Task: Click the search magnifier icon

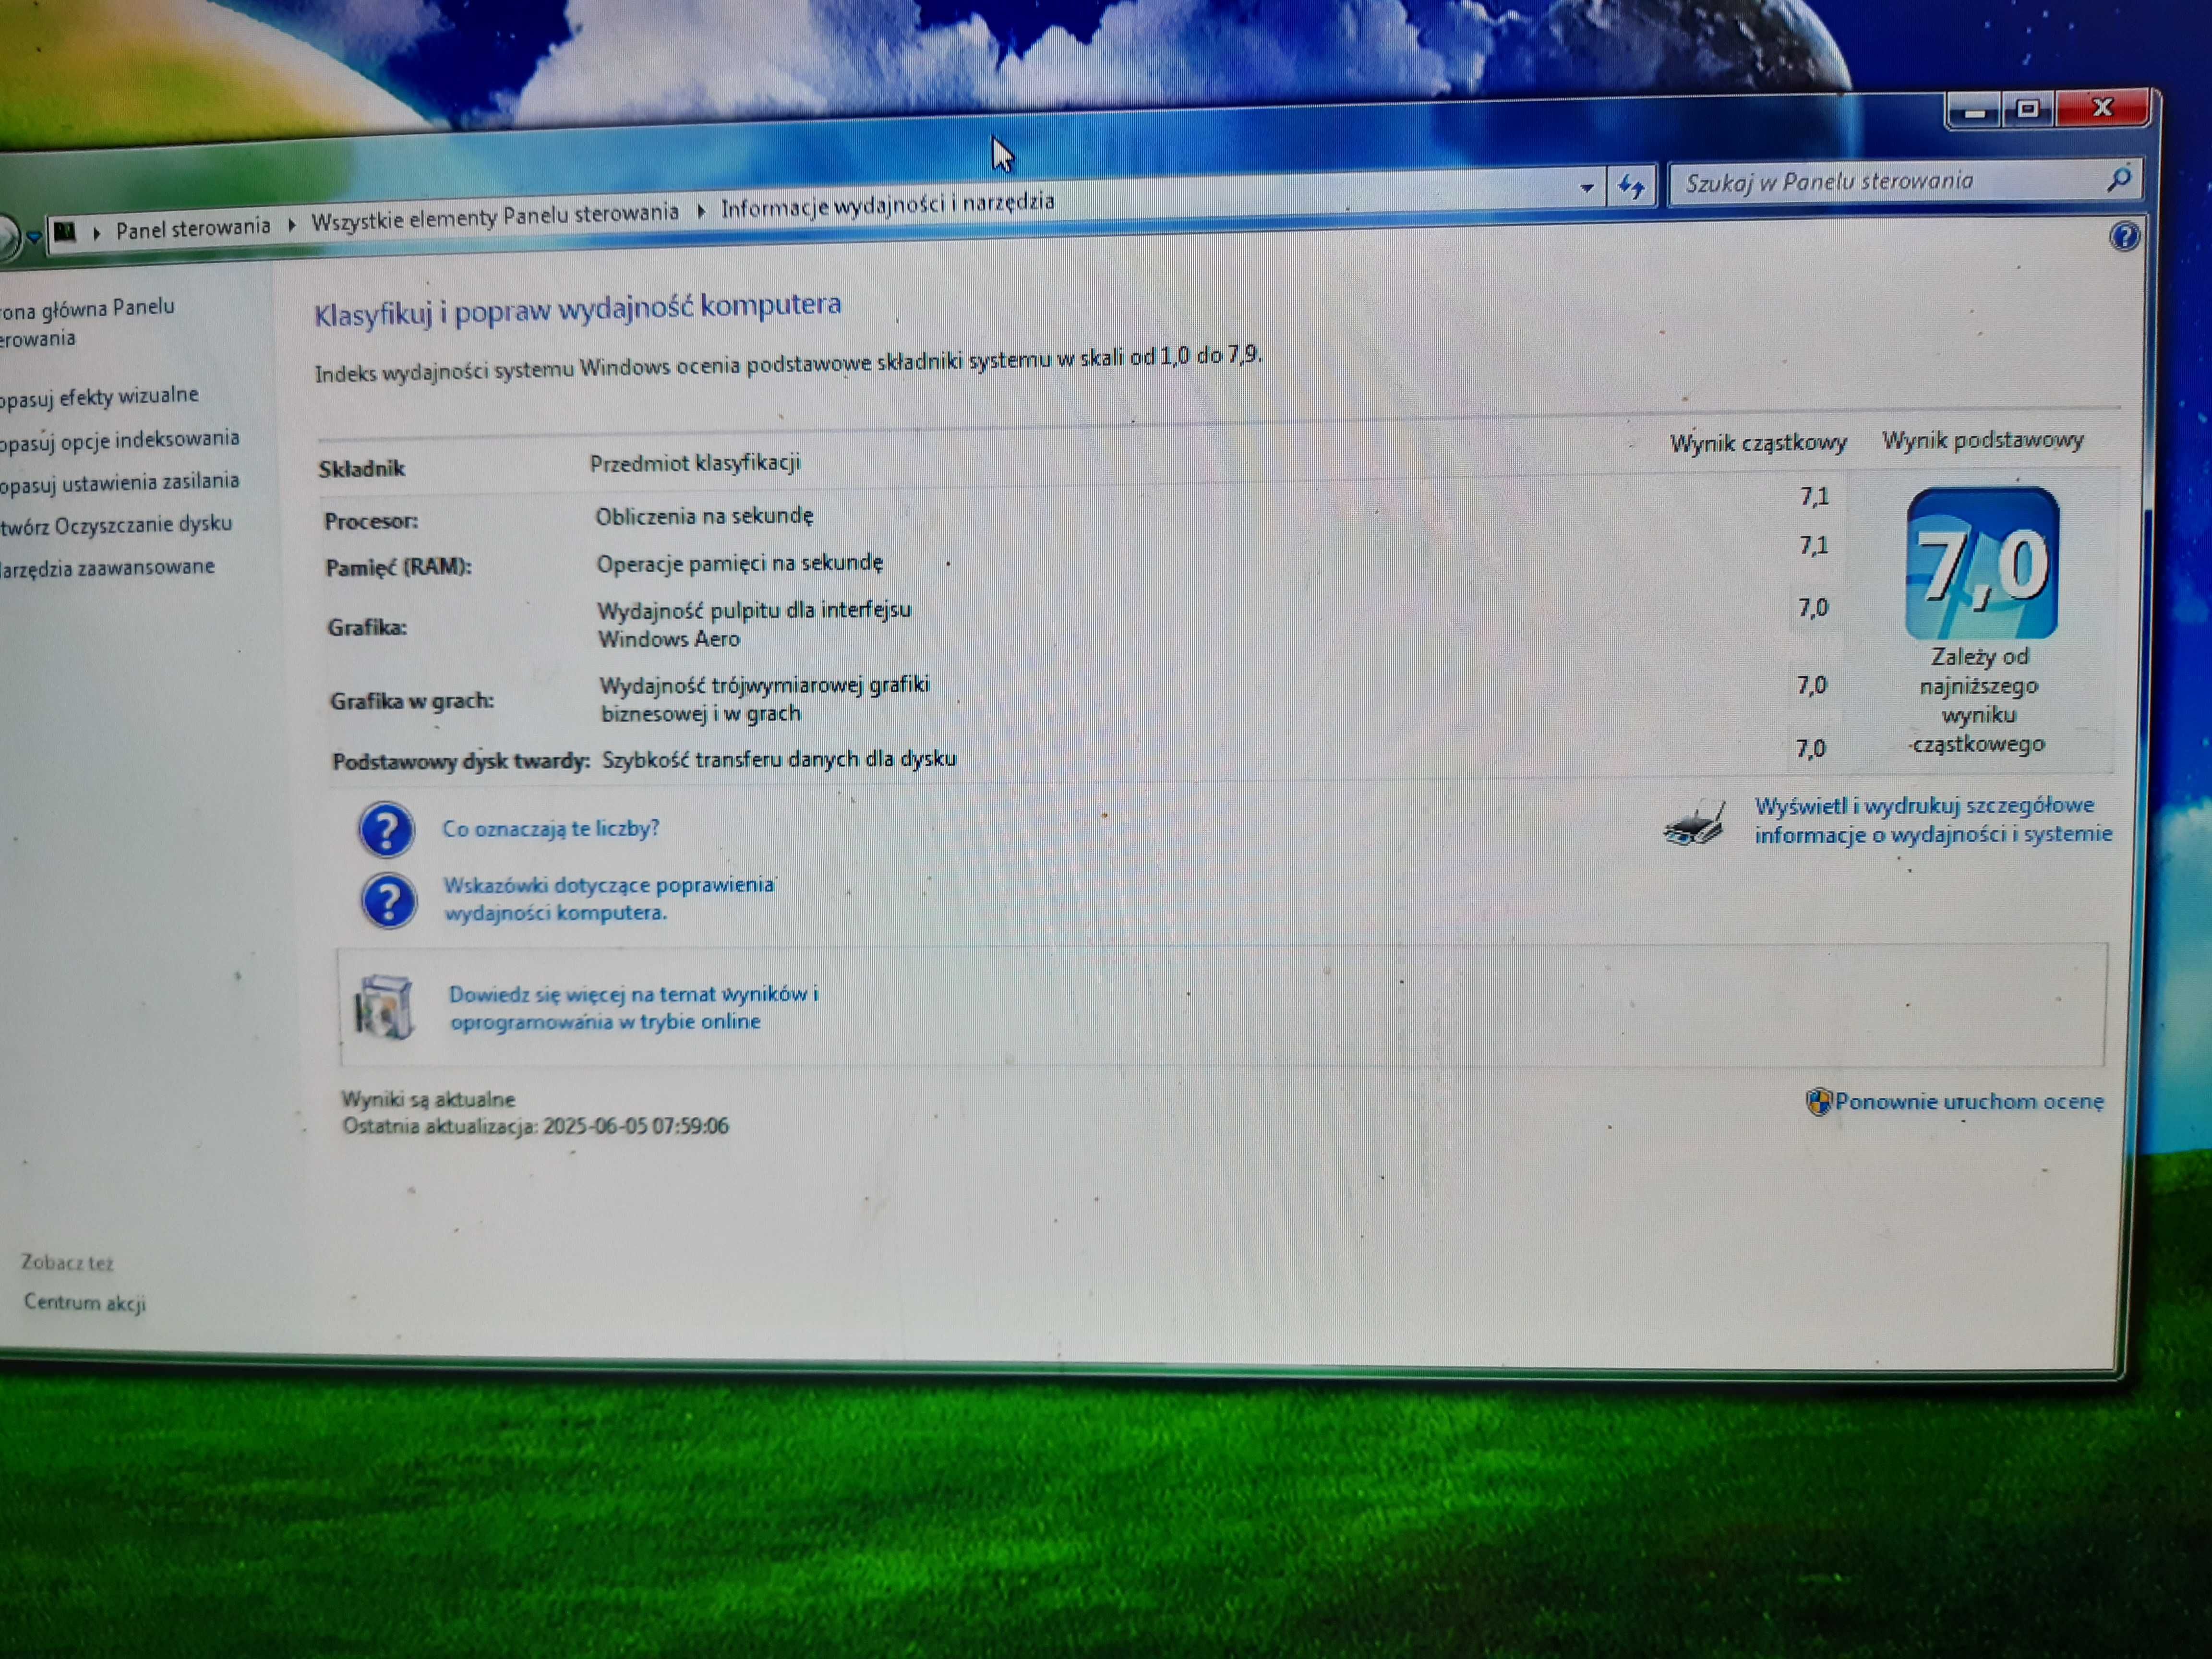Action: [2118, 179]
